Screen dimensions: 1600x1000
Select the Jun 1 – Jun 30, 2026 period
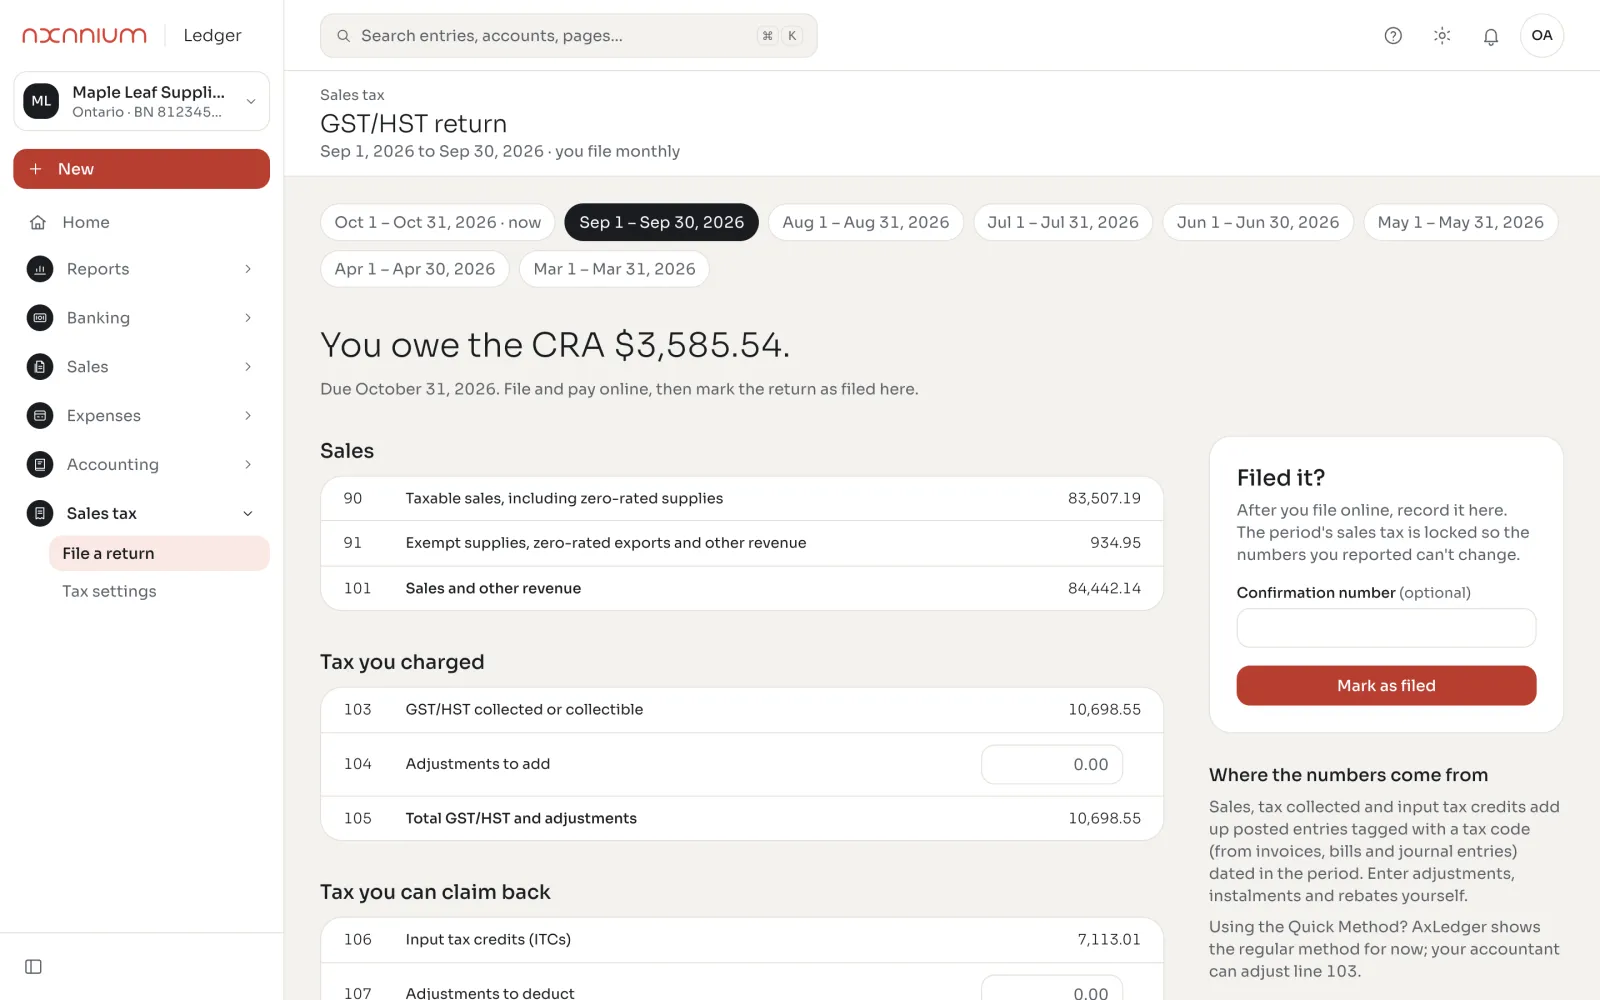click(x=1258, y=222)
